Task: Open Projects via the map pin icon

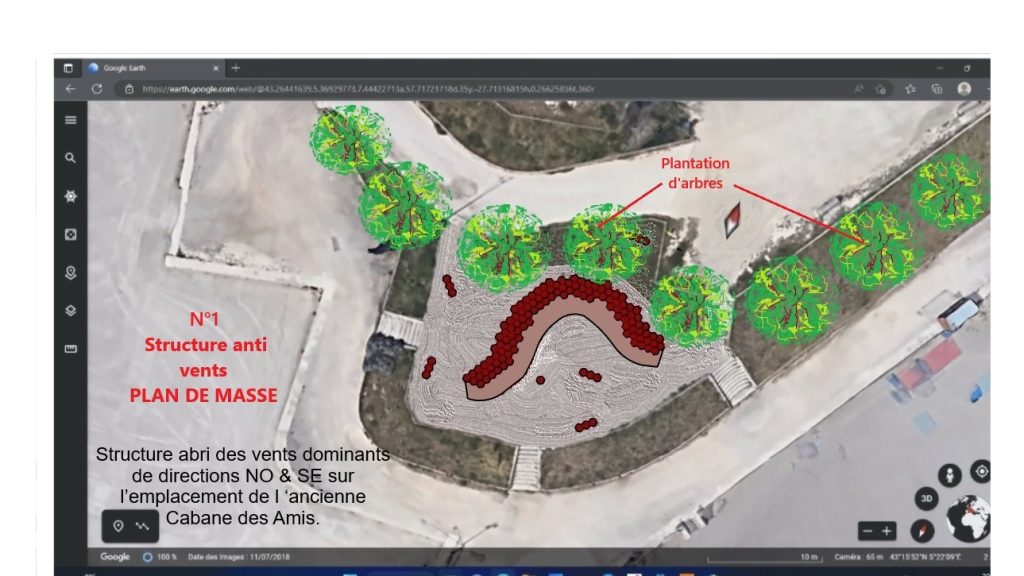Action: pos(70,273)
